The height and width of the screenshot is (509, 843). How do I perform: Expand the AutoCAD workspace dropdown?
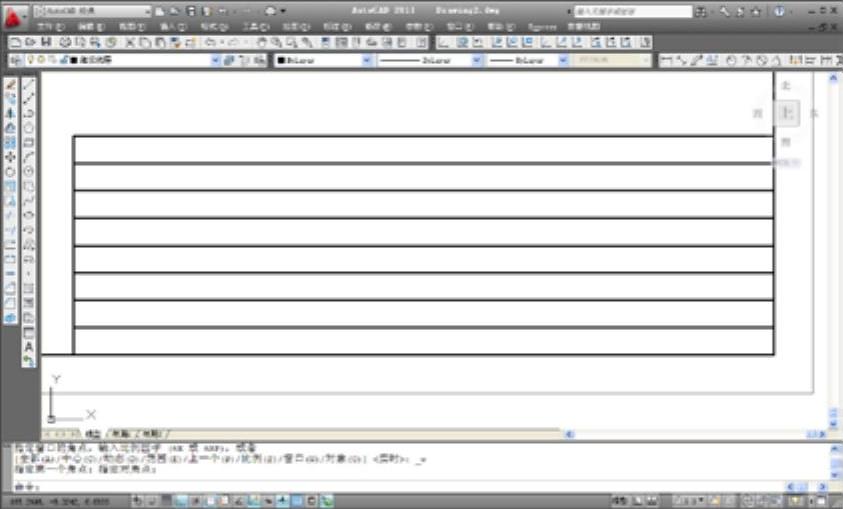147,11
